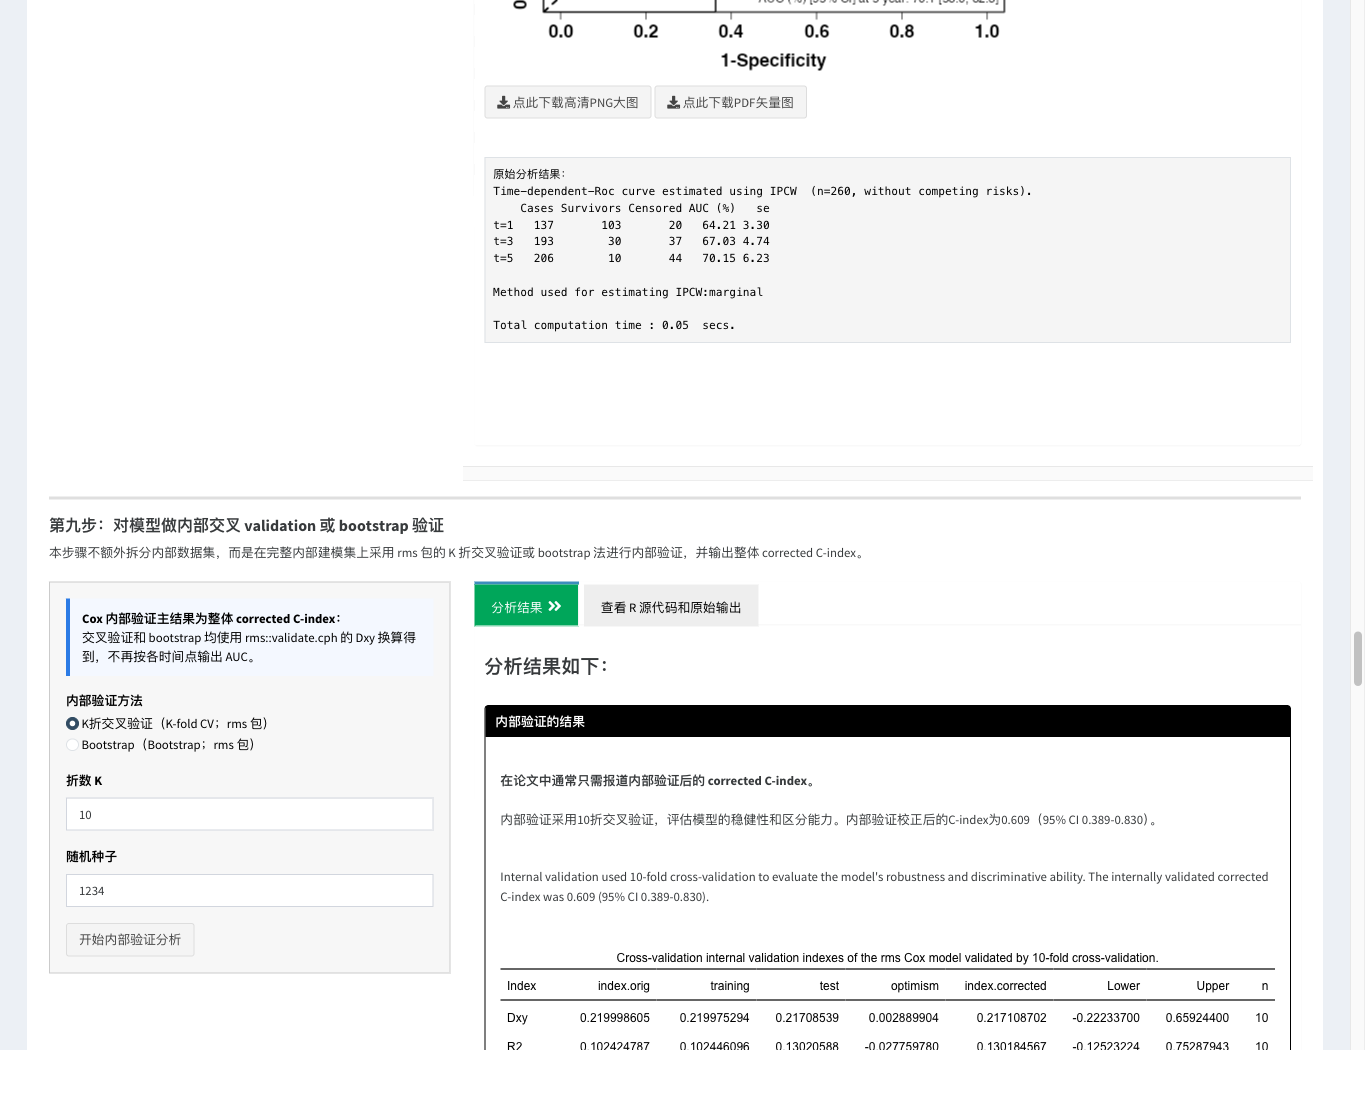This screenshot has height=1100, width=1365.
Task: Download the high-resolution PNG image
Action: click(x=568, y=102)
